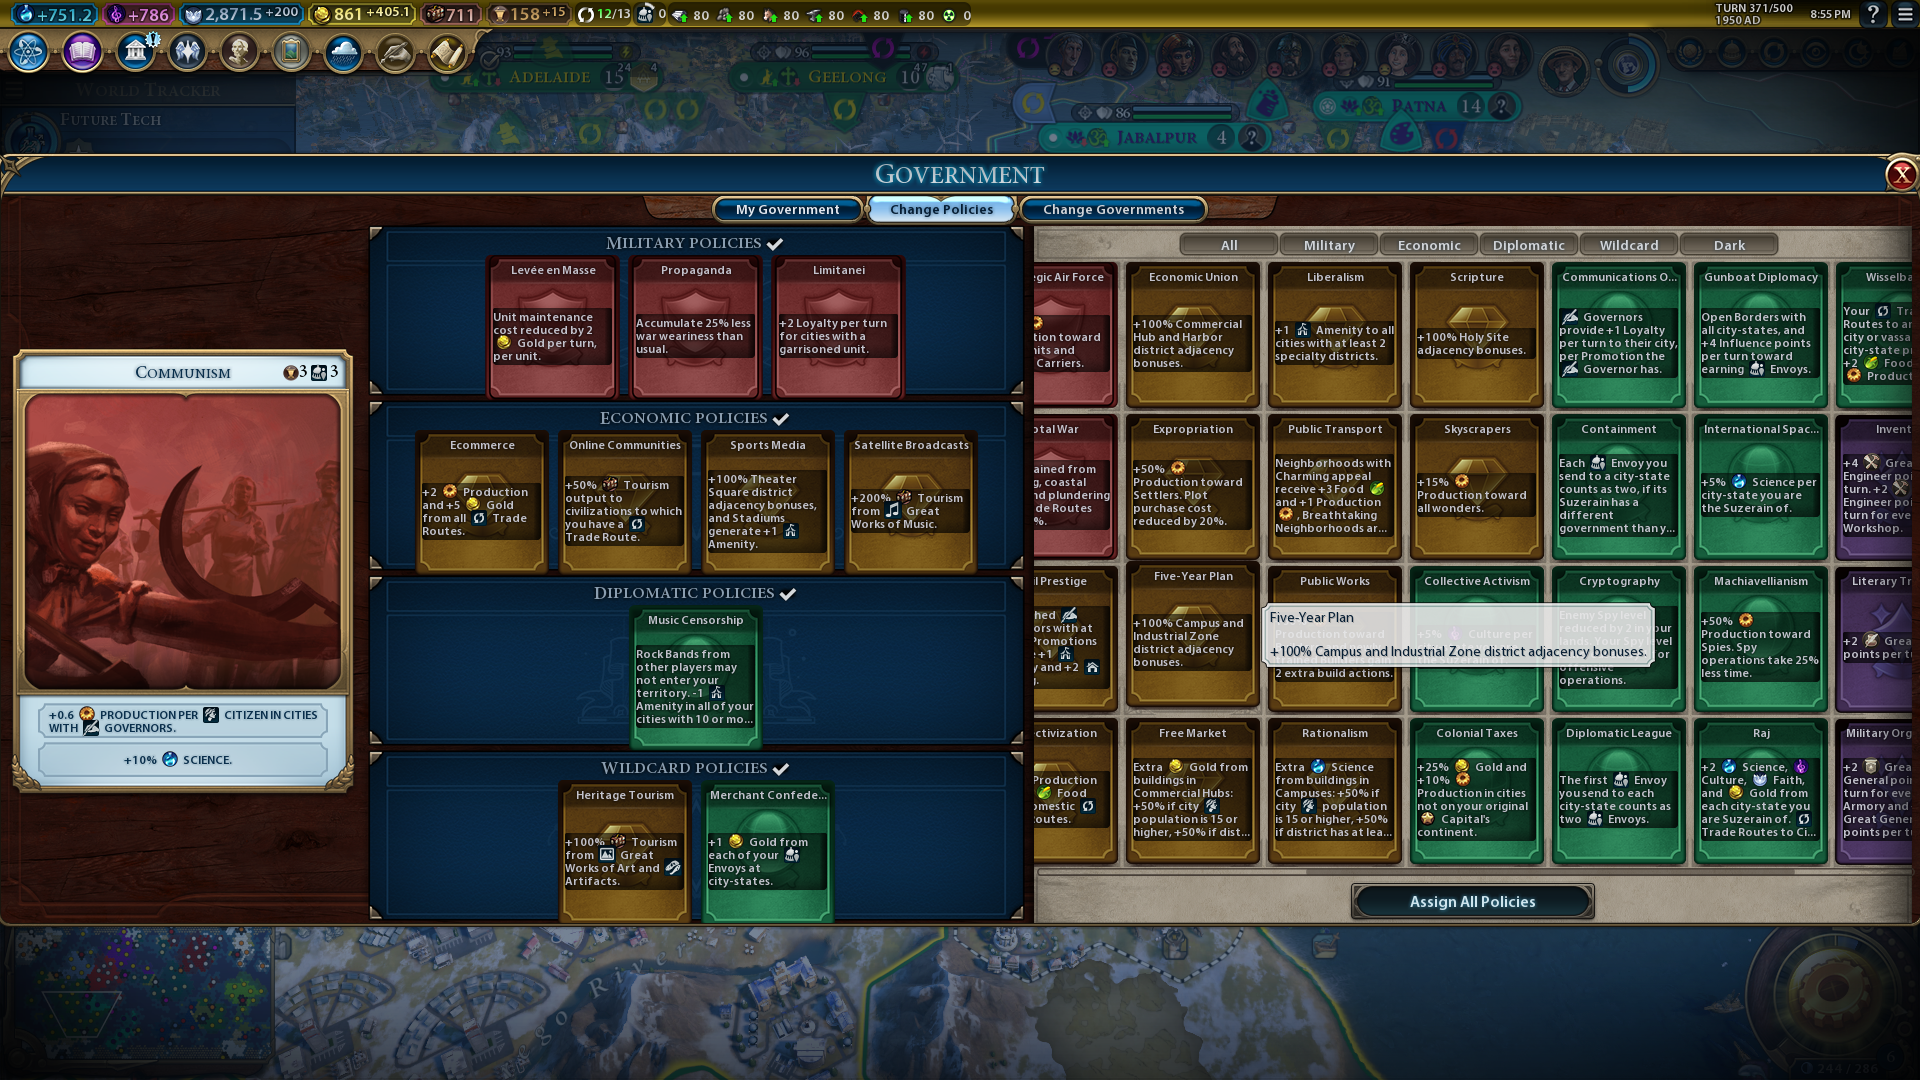This screenshot has width=1920, height=1080.
Task: Open the Great People bust icon
Action: (x=239, y=52)
